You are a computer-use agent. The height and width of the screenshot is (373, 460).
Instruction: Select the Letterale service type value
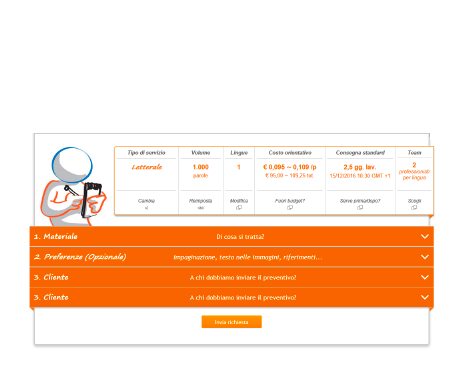(x=147, y=167)
